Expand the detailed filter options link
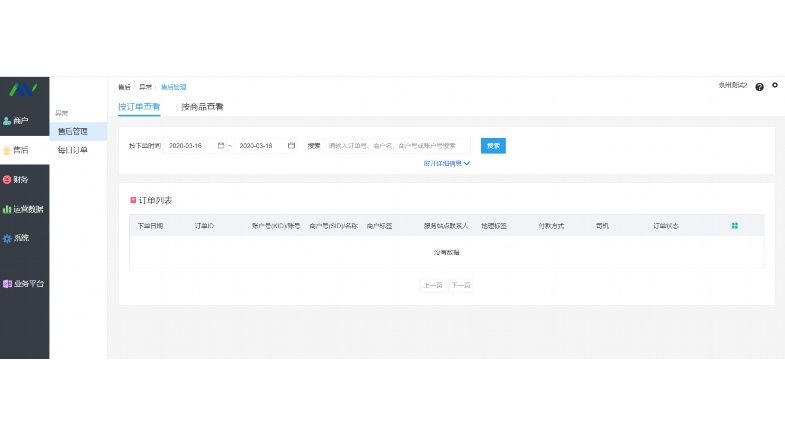This screenshot has width=785, height=435. coord(447,163)
